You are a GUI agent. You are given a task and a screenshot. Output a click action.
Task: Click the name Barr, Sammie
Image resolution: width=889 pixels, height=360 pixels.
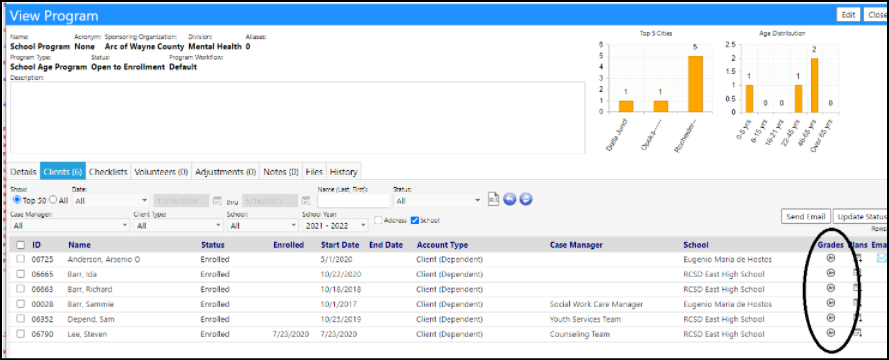point(90,304)
